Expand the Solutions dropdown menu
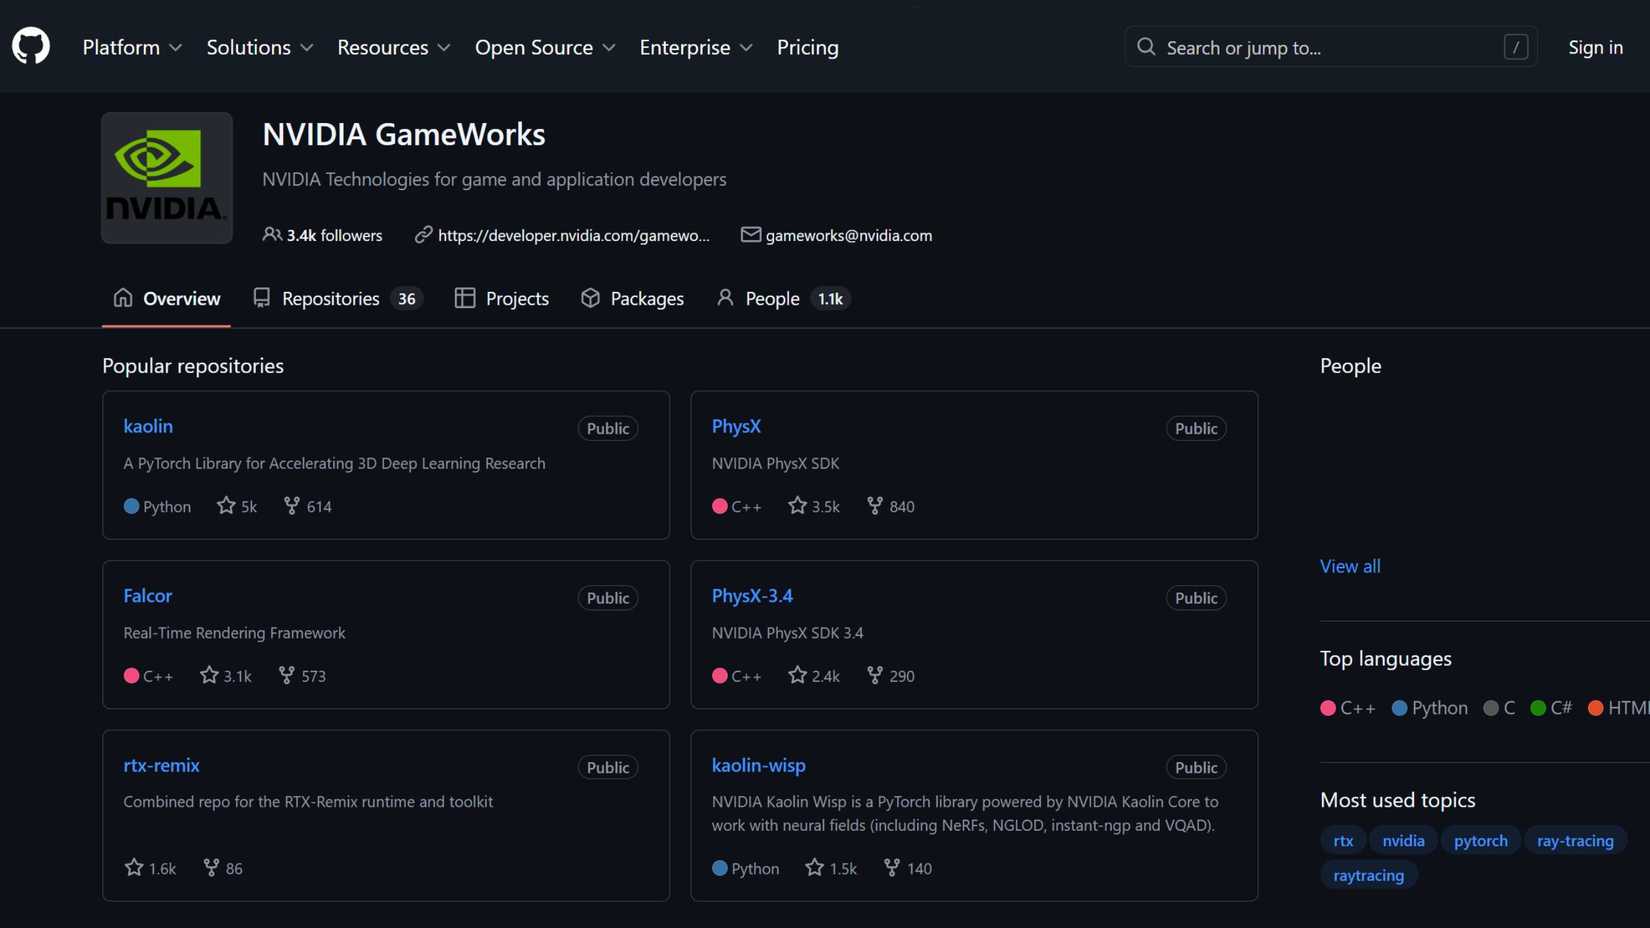1650x928 pixels. click(260, 47)
